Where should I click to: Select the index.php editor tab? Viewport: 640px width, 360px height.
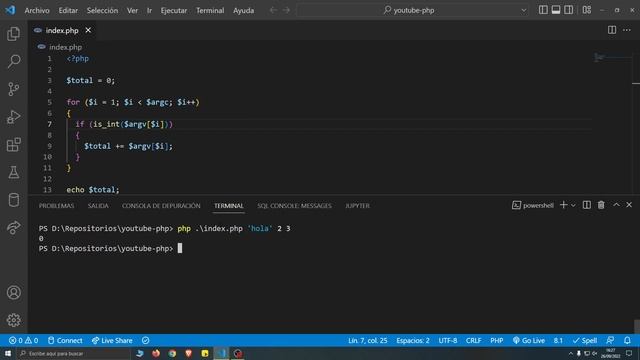tap(62, 30)
